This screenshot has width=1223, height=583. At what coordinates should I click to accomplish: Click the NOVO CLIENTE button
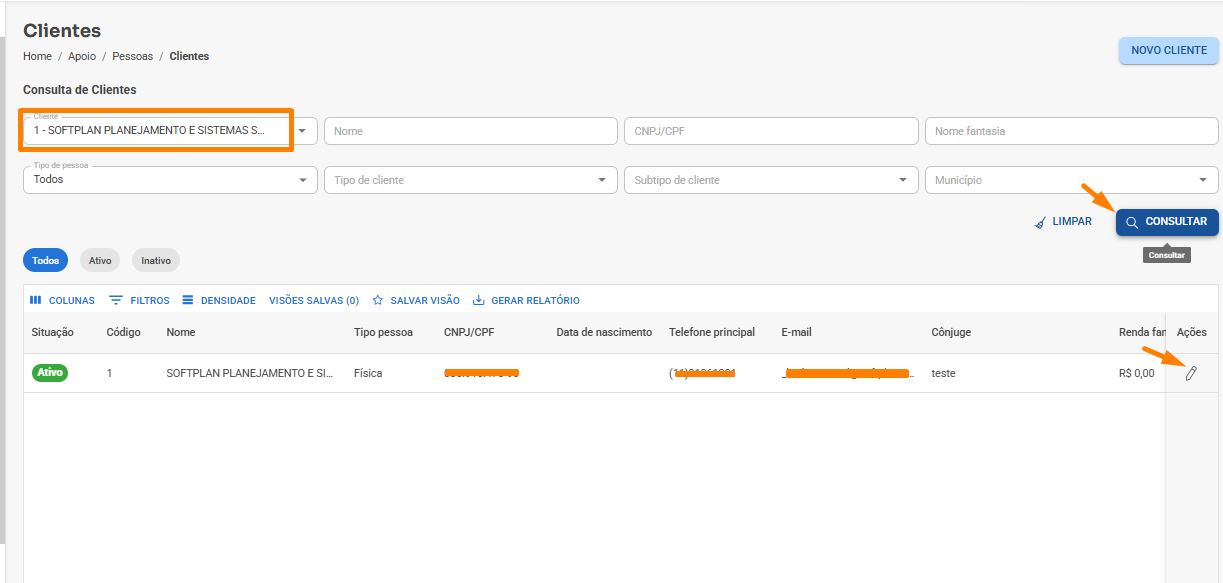(1168, 50)
